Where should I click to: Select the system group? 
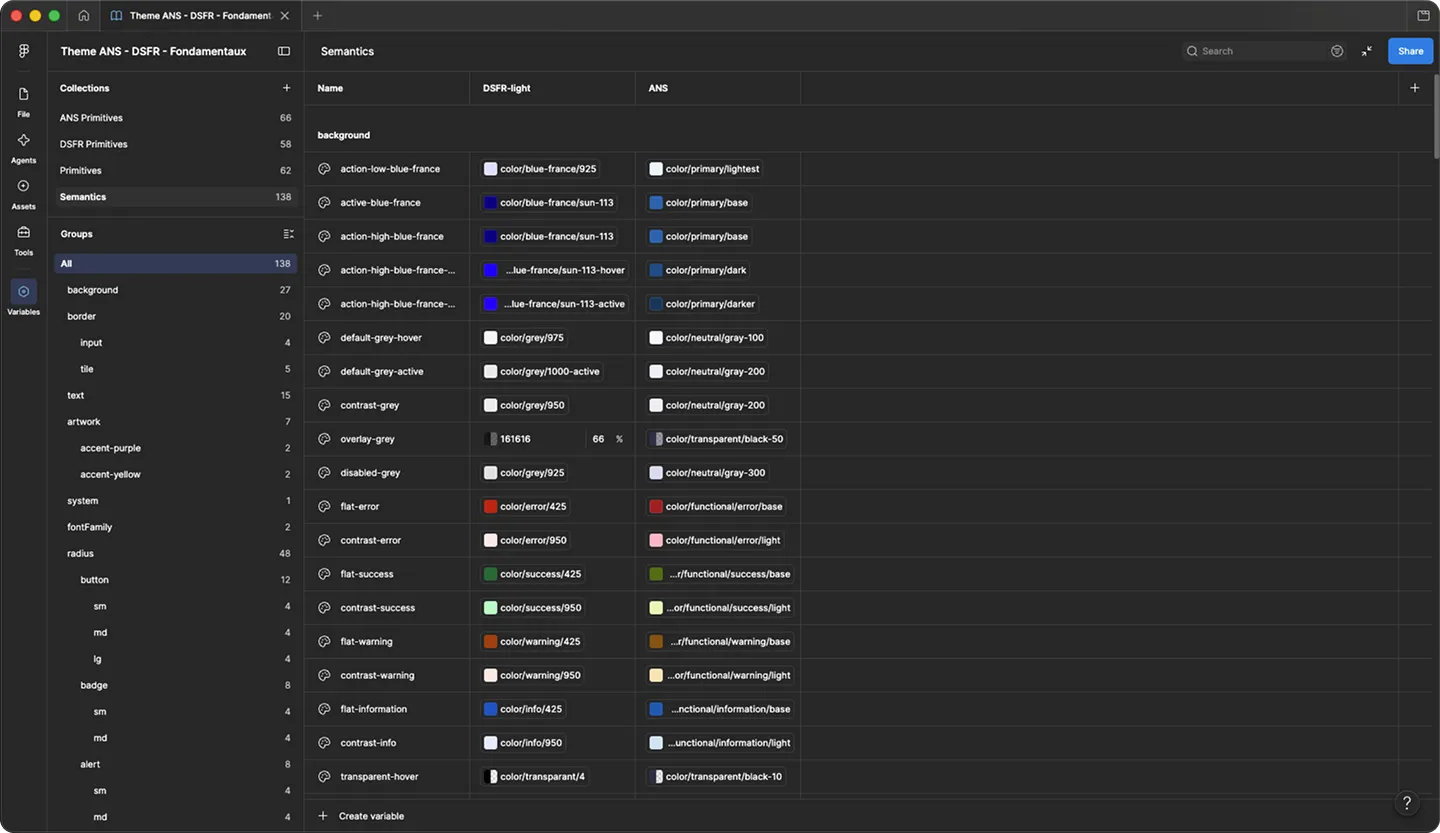(175, 501)
